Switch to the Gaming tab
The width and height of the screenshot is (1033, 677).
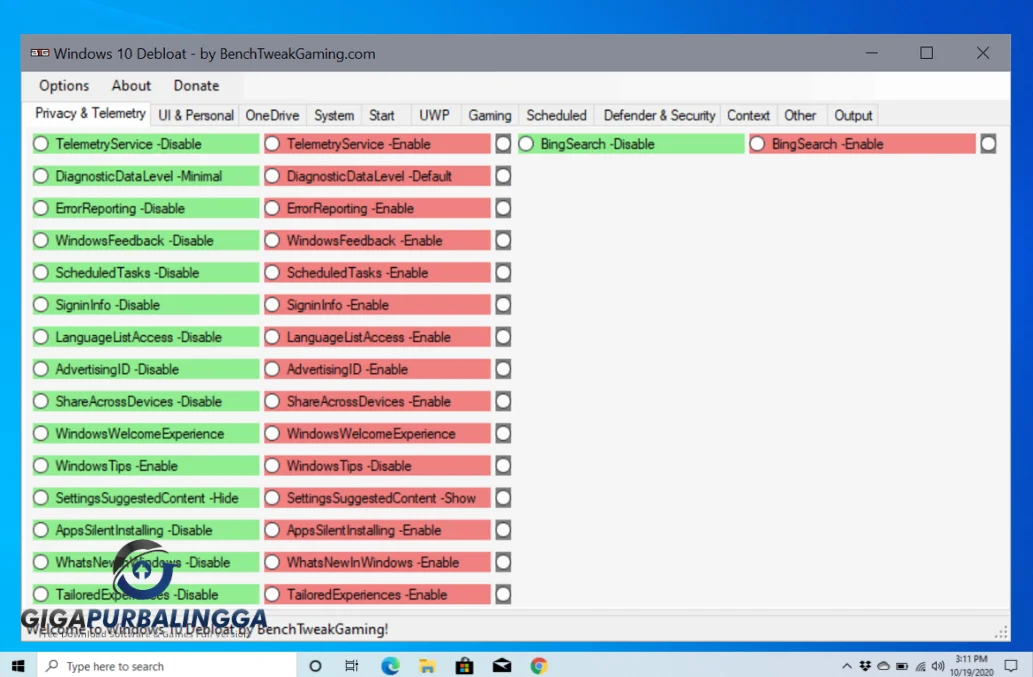pyautogui.click(x=489, y=115)
